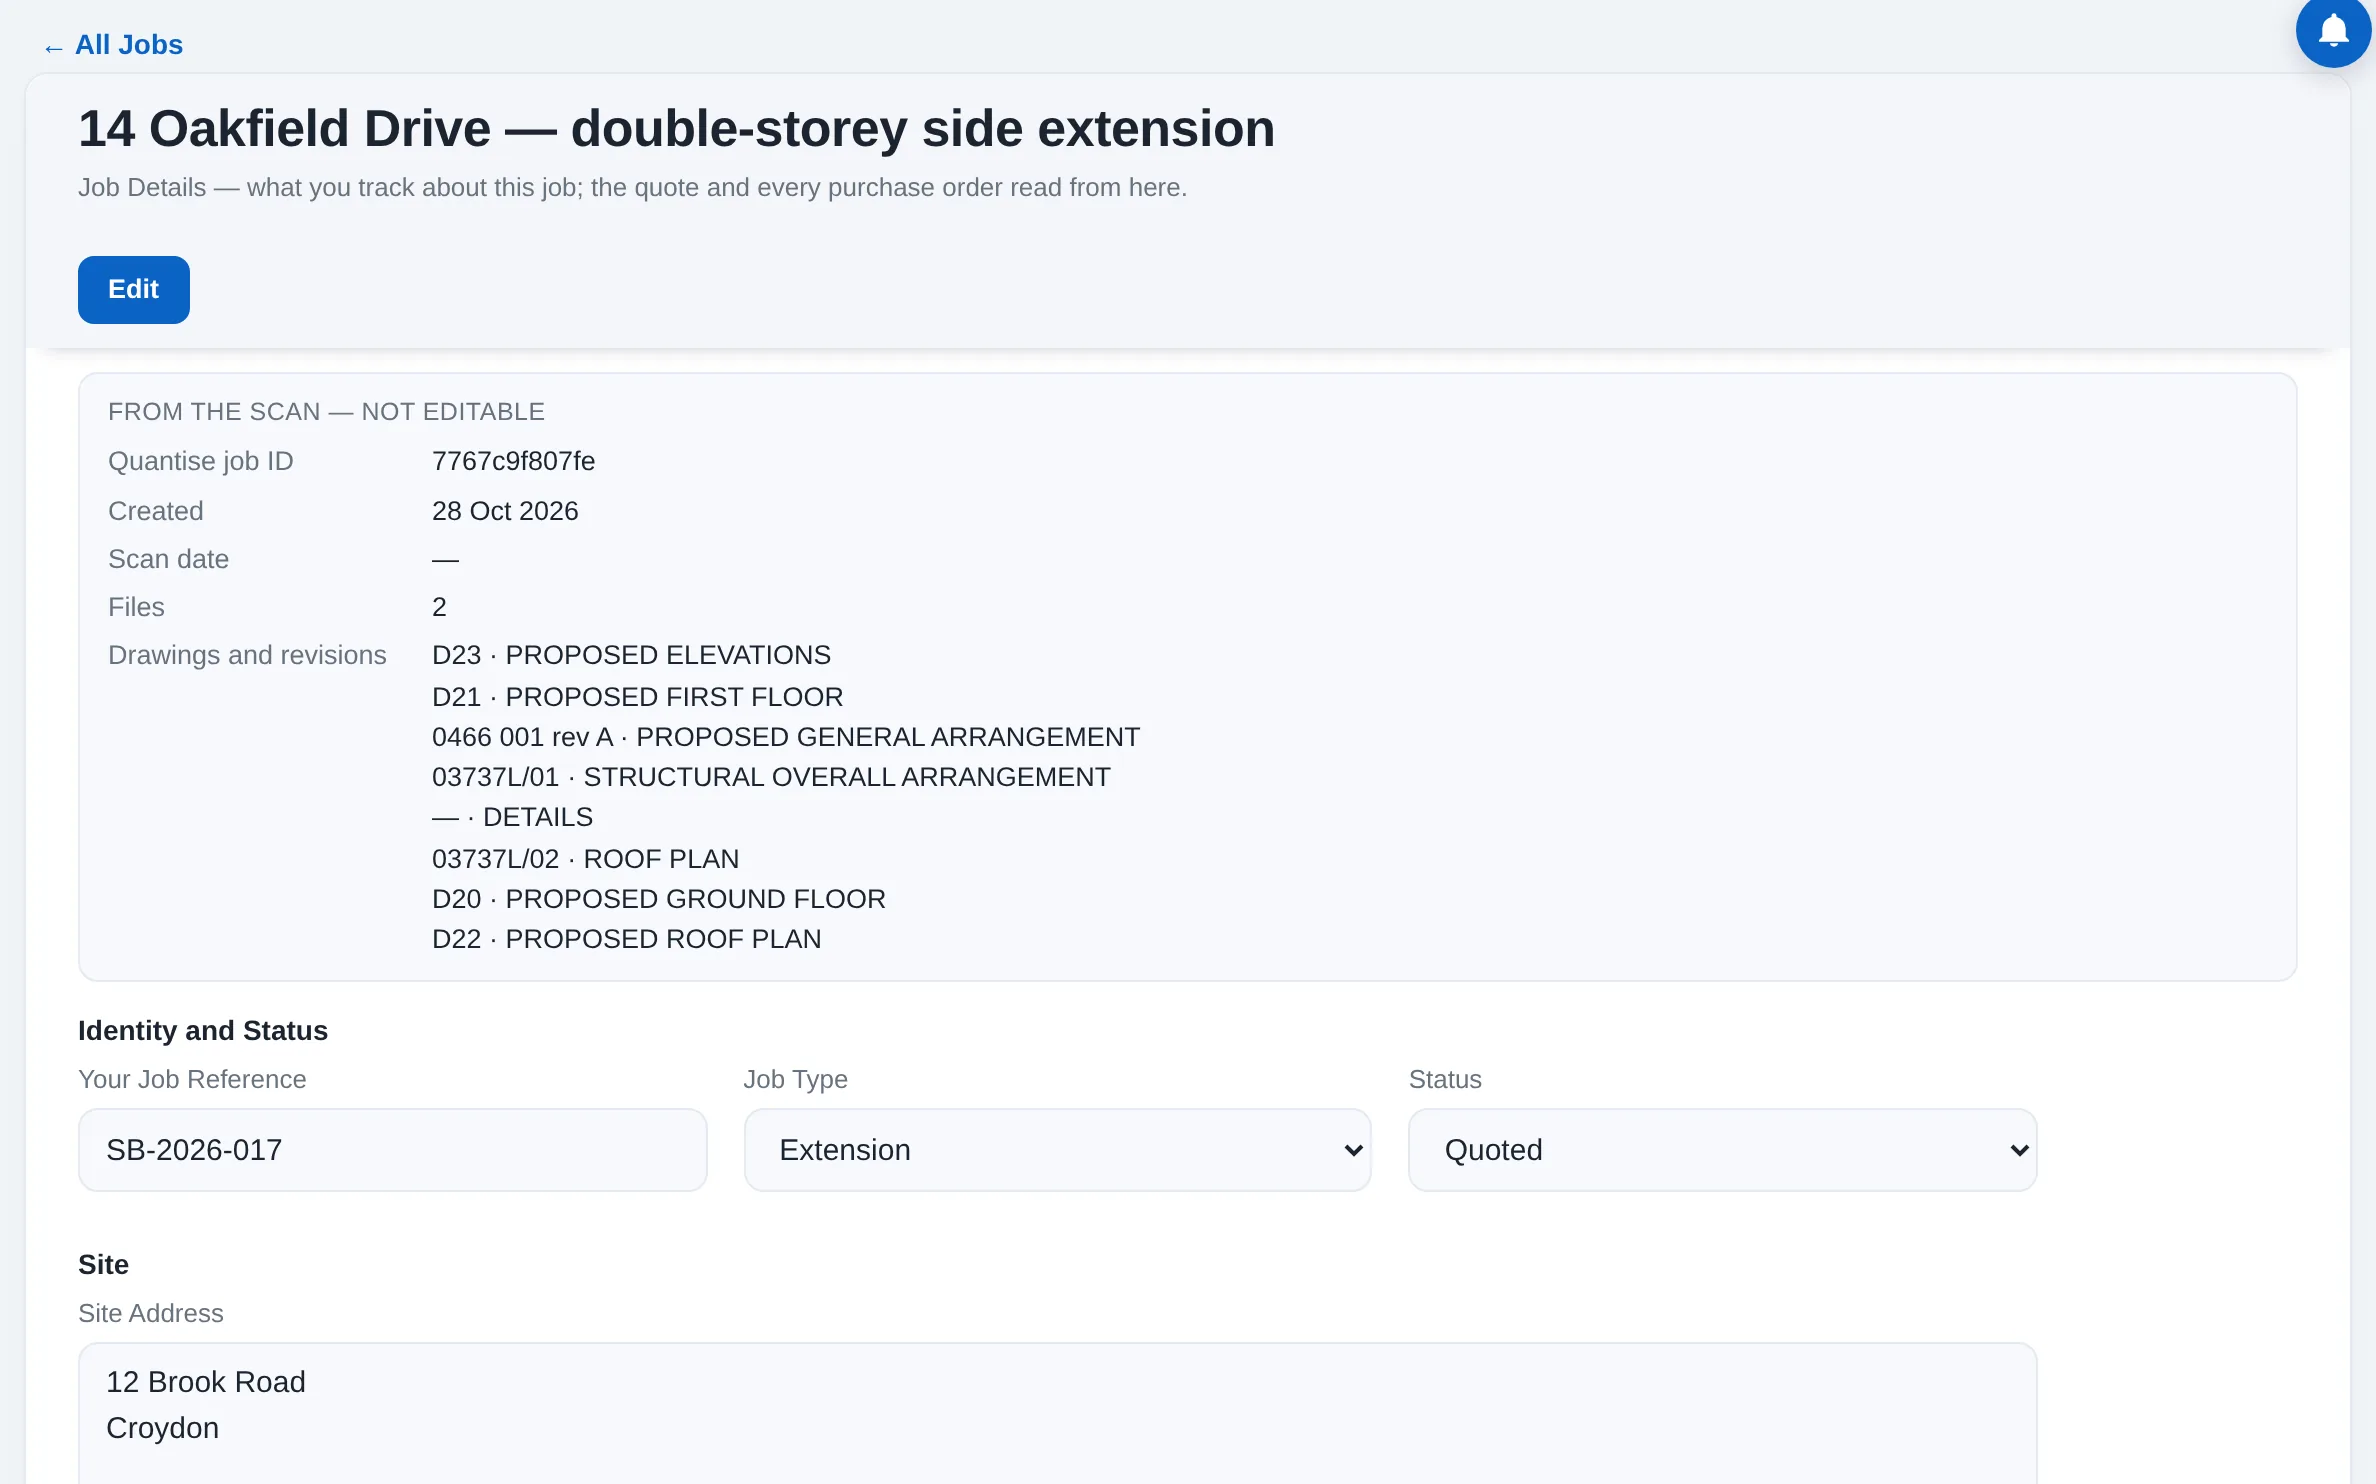Click the D21 · PROPOSED FIRST FLOOR row

(x=637, y=697)
